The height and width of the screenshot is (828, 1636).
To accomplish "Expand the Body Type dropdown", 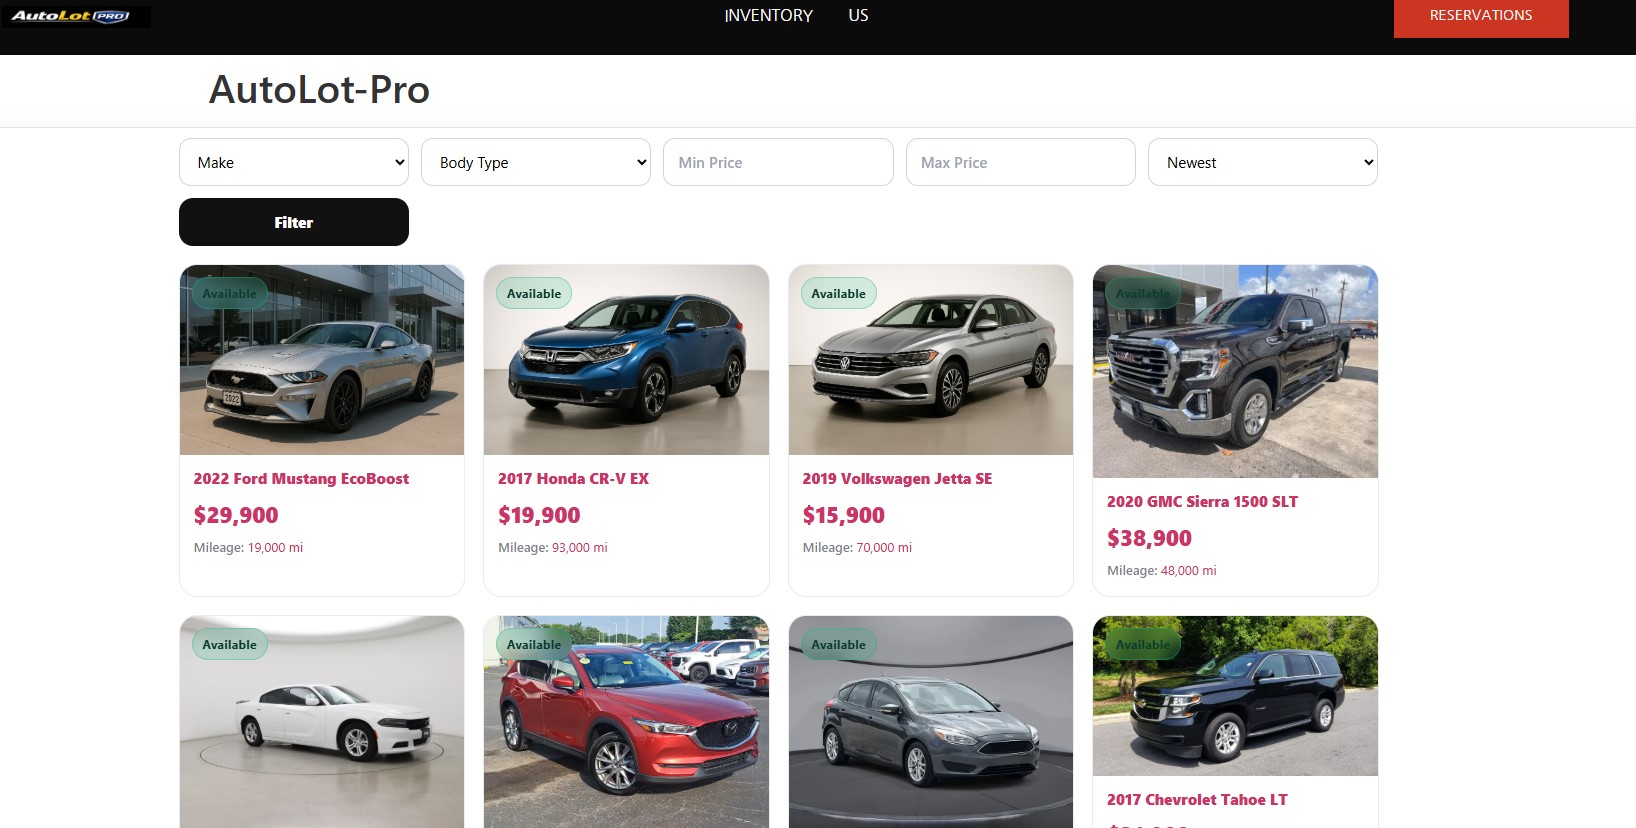I will tap(536, 162).
